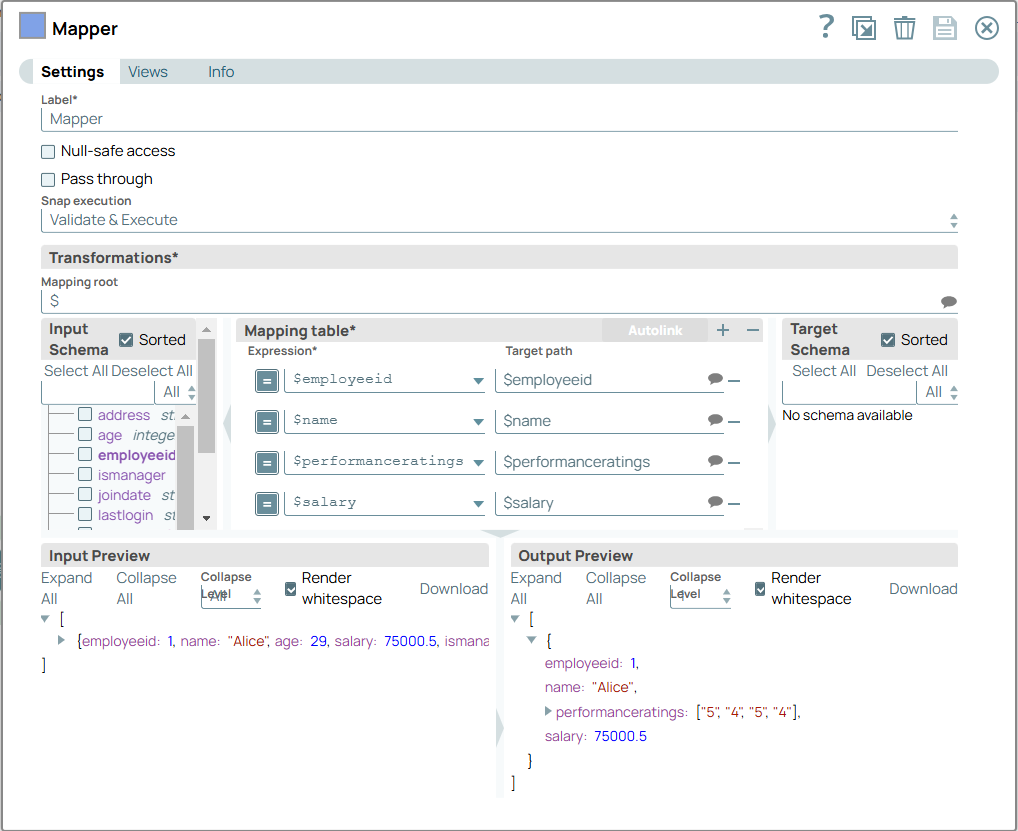Viewport: 1018px width, 831px height.
Task: Open the Mapper help question mark icon
Action: point(825,27)
